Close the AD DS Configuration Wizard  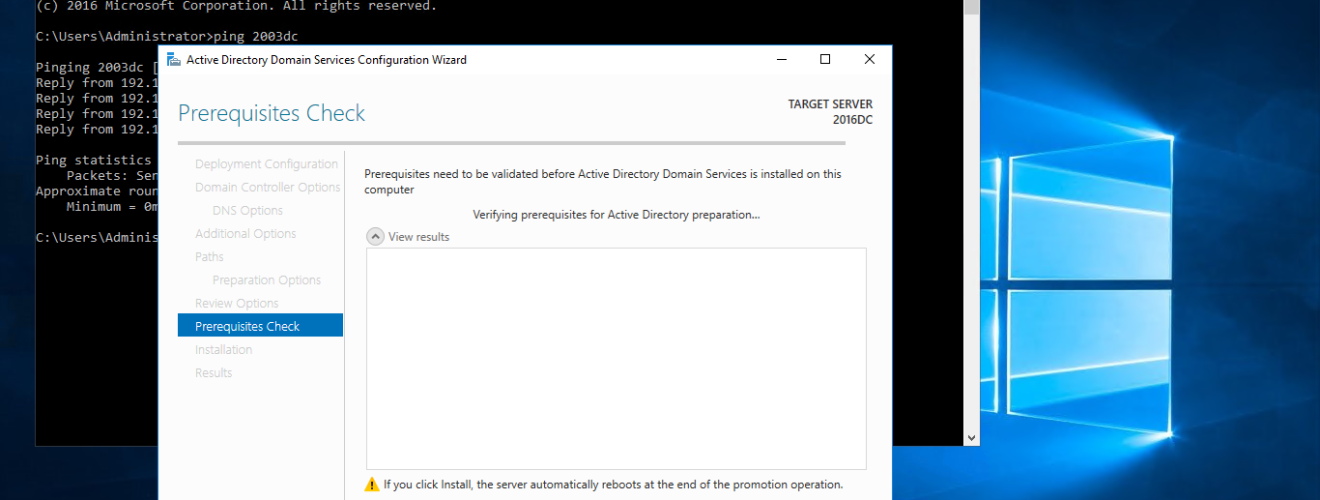pos(870,59)
